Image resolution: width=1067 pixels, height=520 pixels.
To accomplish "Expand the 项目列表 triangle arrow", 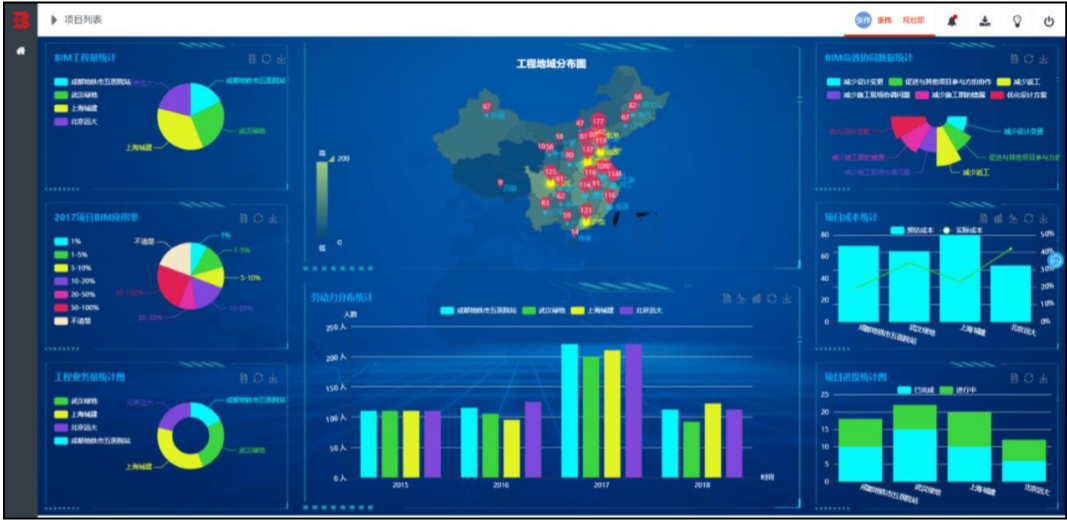I will coord(54,20).
